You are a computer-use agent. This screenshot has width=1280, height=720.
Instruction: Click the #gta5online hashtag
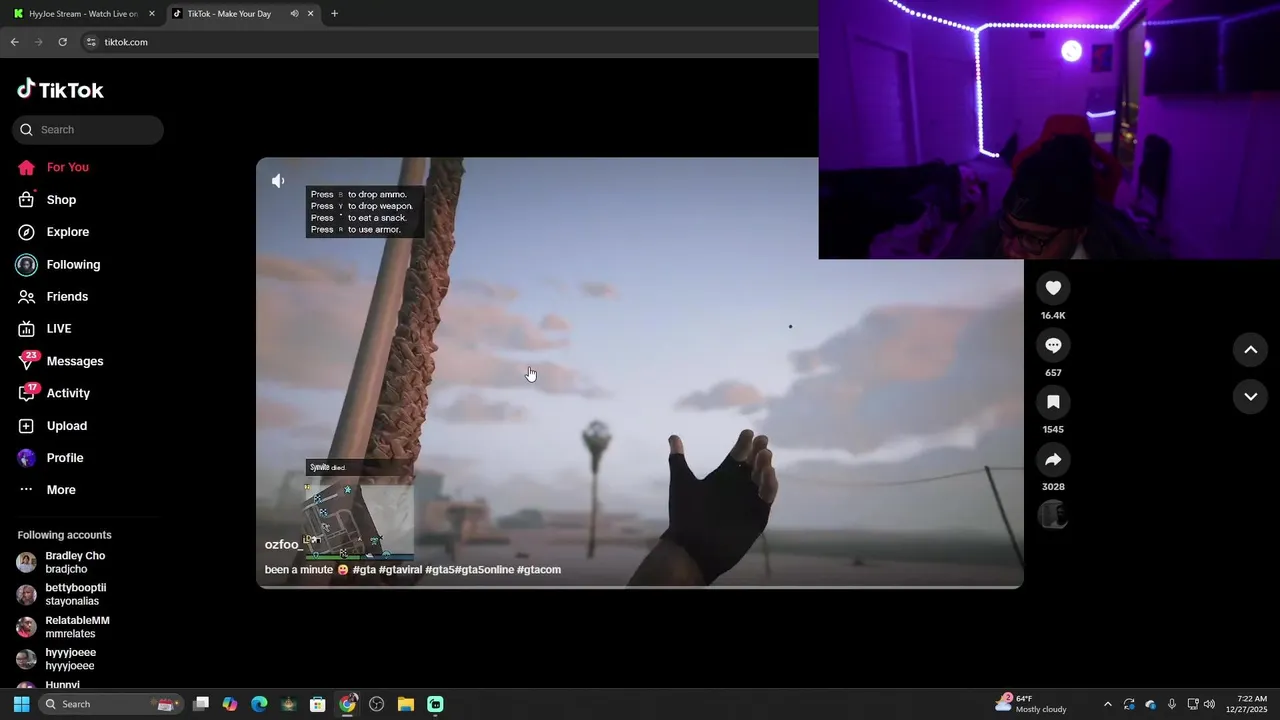point(484,570)
